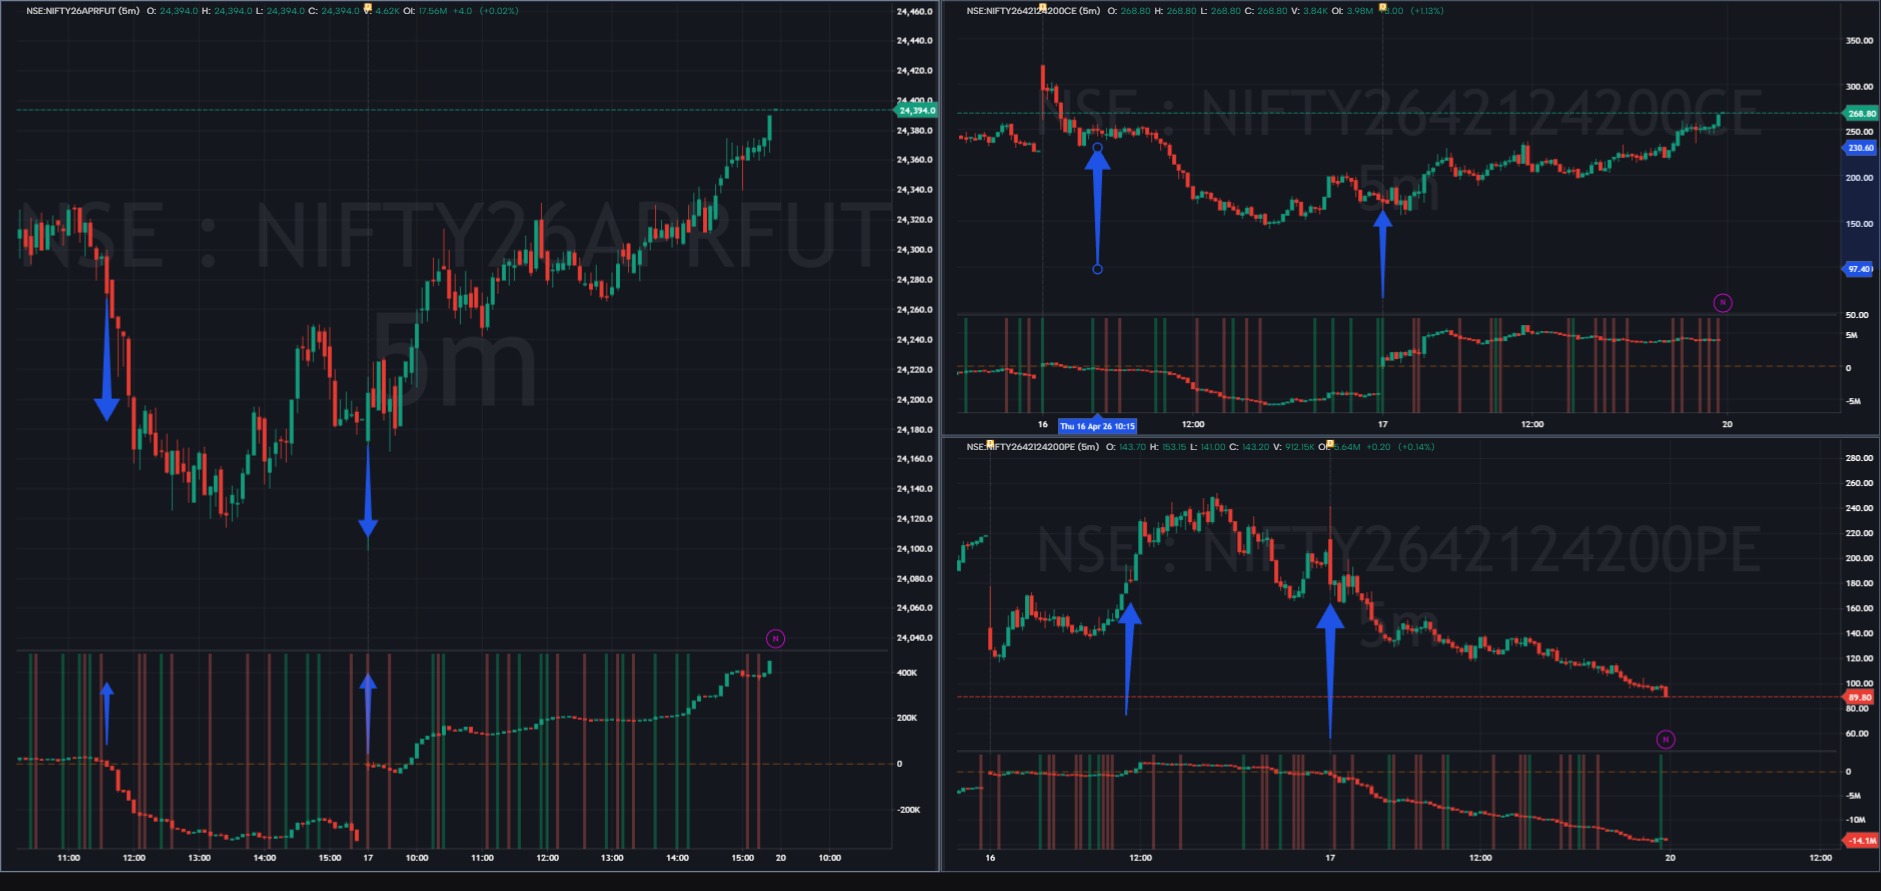Click yellow flag above day 16 in CE chart
This screenshot has height=891, width=1881.
(x=1042, y=8)
